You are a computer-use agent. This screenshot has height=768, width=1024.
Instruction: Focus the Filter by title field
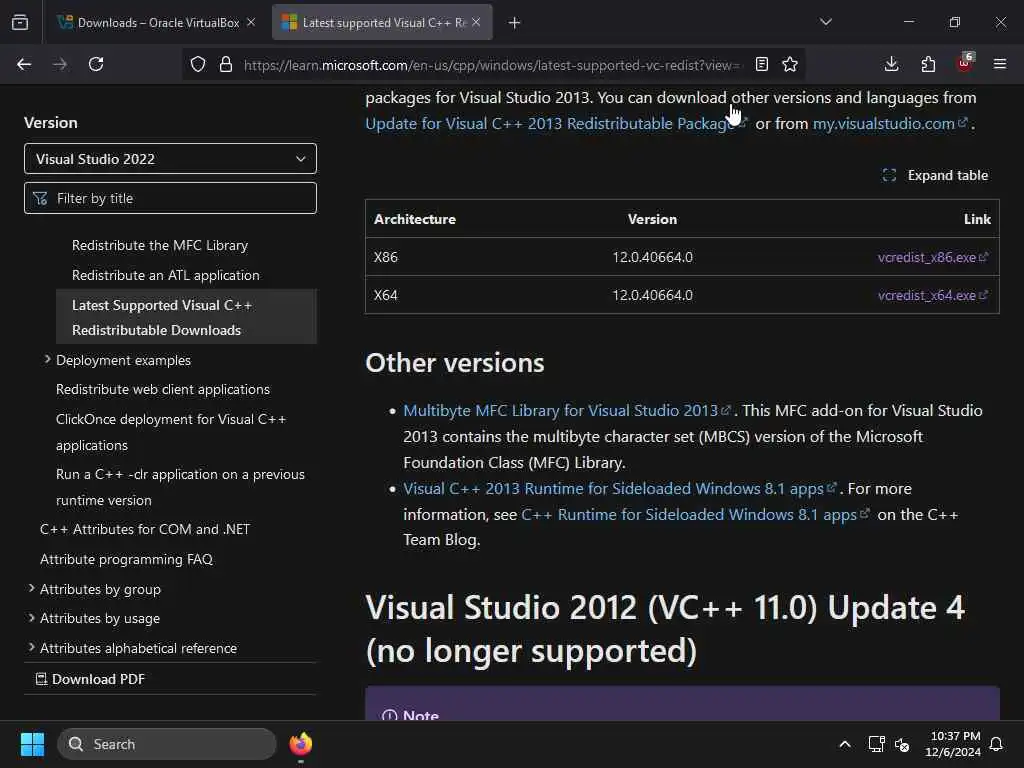pyautogui.click(x=170, y=198)
